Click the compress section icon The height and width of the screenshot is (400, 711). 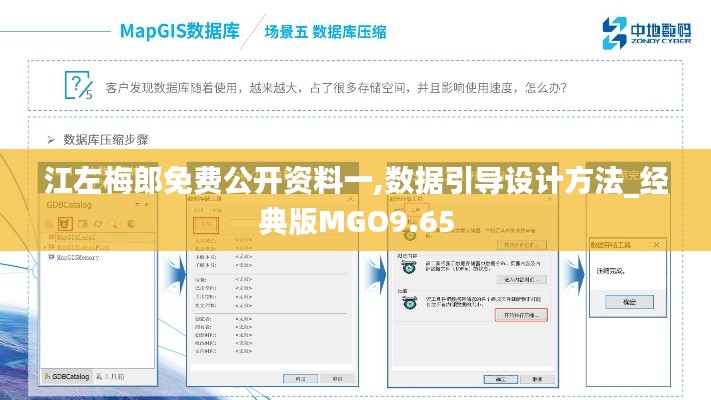[409, 302]
